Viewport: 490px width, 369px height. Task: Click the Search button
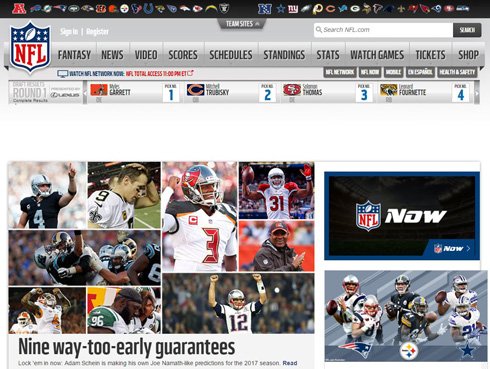point(467,30)
